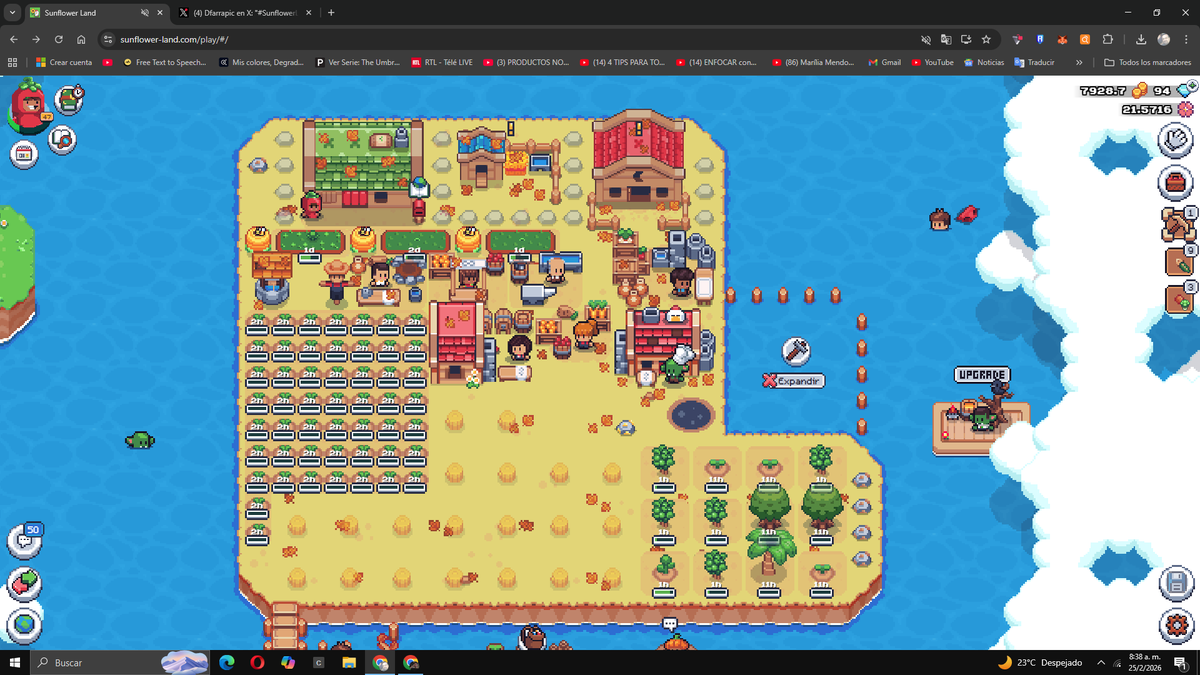Viewport: 1200px width, 675px height.
Task: Click the floppy disk save button
Action: pos(1176,583)
